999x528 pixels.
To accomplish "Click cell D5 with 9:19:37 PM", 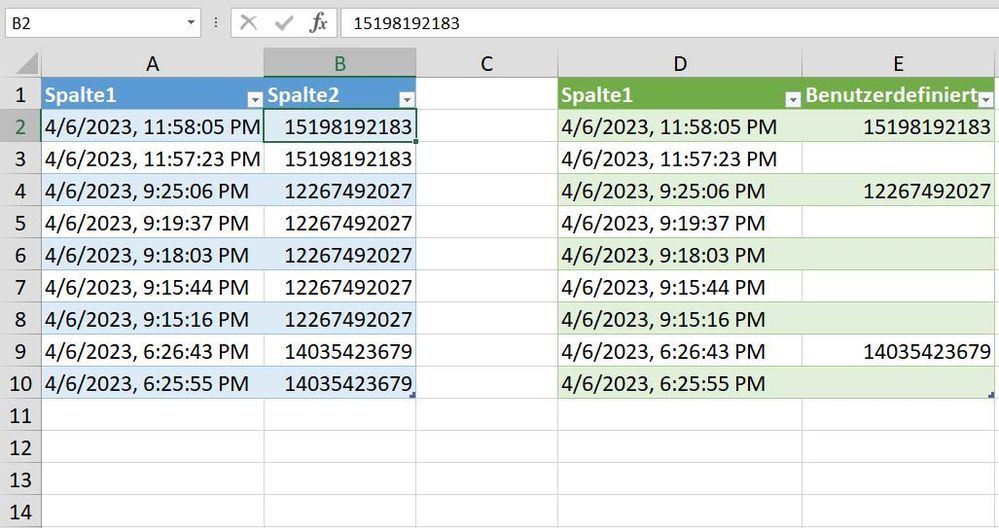I will pyautogui.click(x=680, y=223).
